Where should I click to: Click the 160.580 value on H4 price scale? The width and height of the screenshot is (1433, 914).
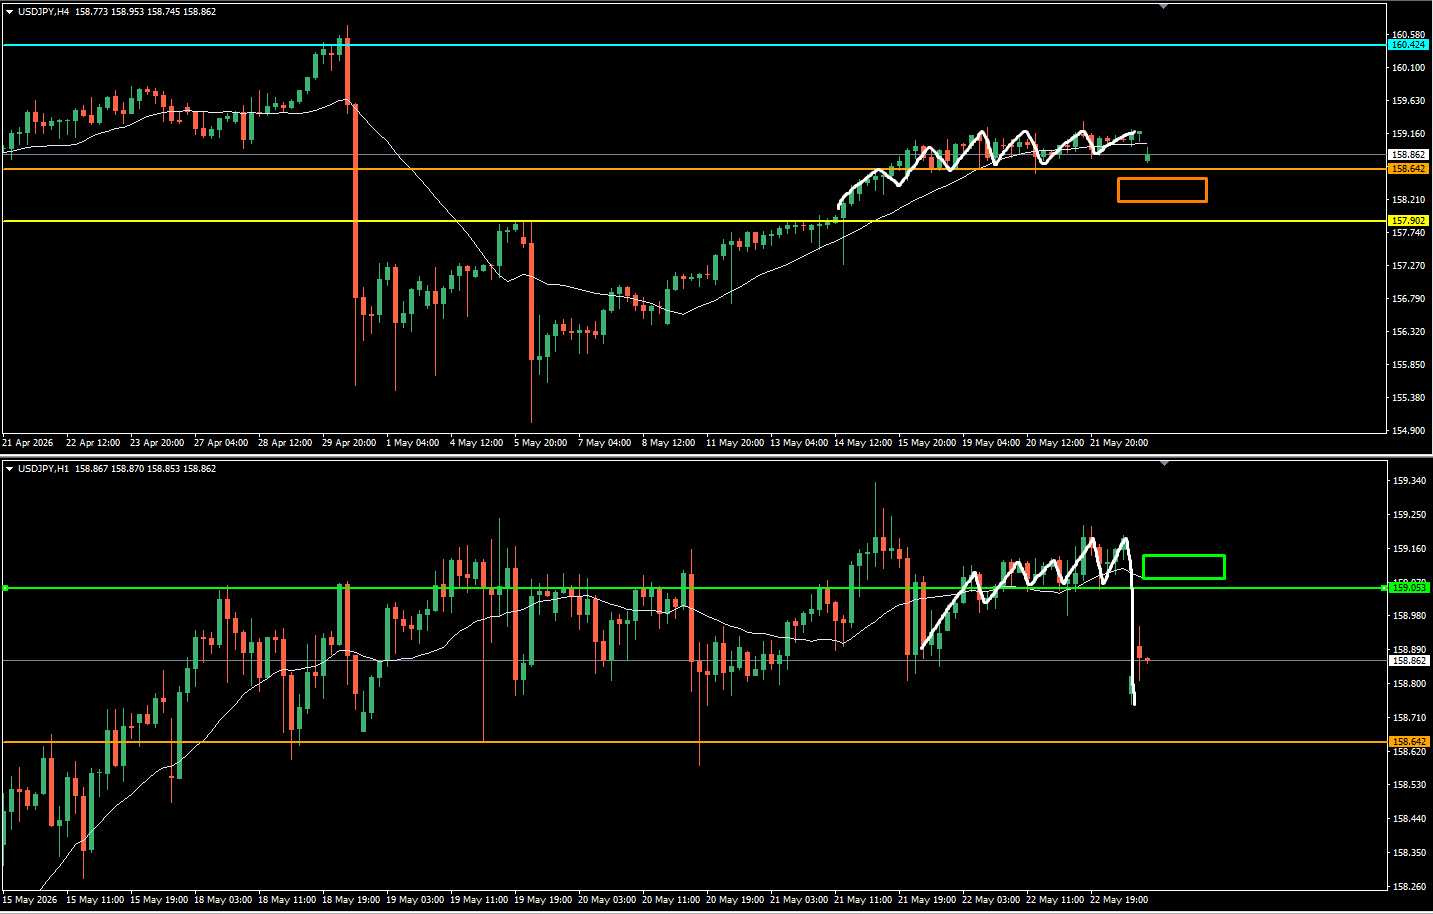point(1408,35)
